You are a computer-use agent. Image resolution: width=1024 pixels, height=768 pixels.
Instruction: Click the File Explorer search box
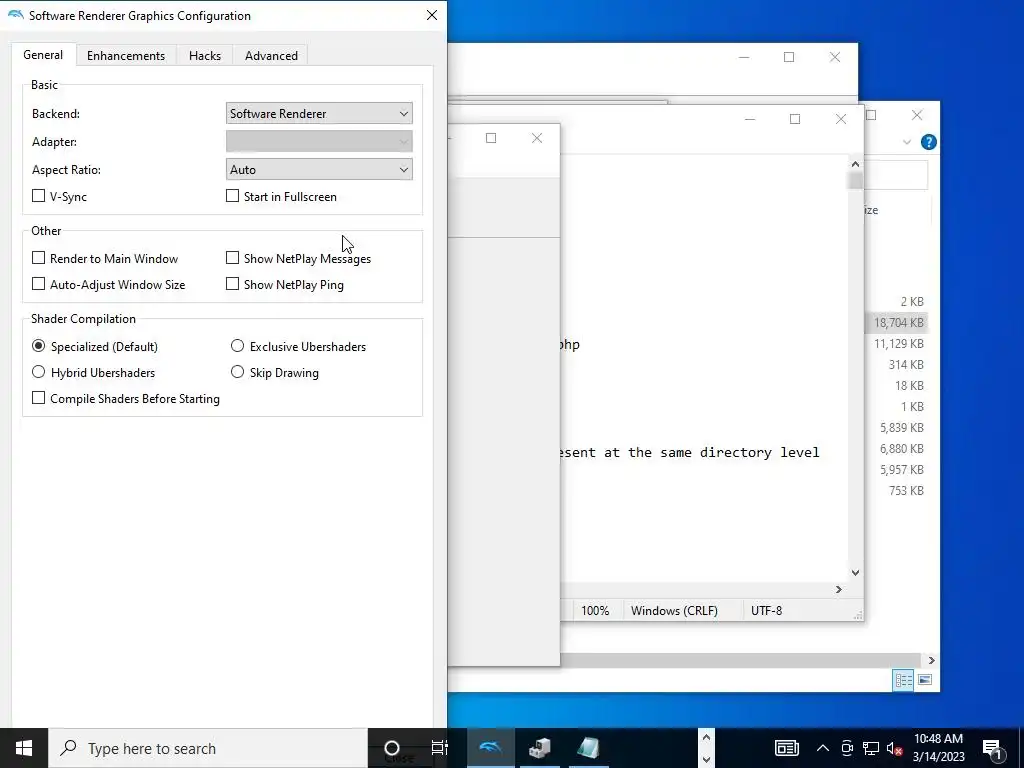pos(895,175)
